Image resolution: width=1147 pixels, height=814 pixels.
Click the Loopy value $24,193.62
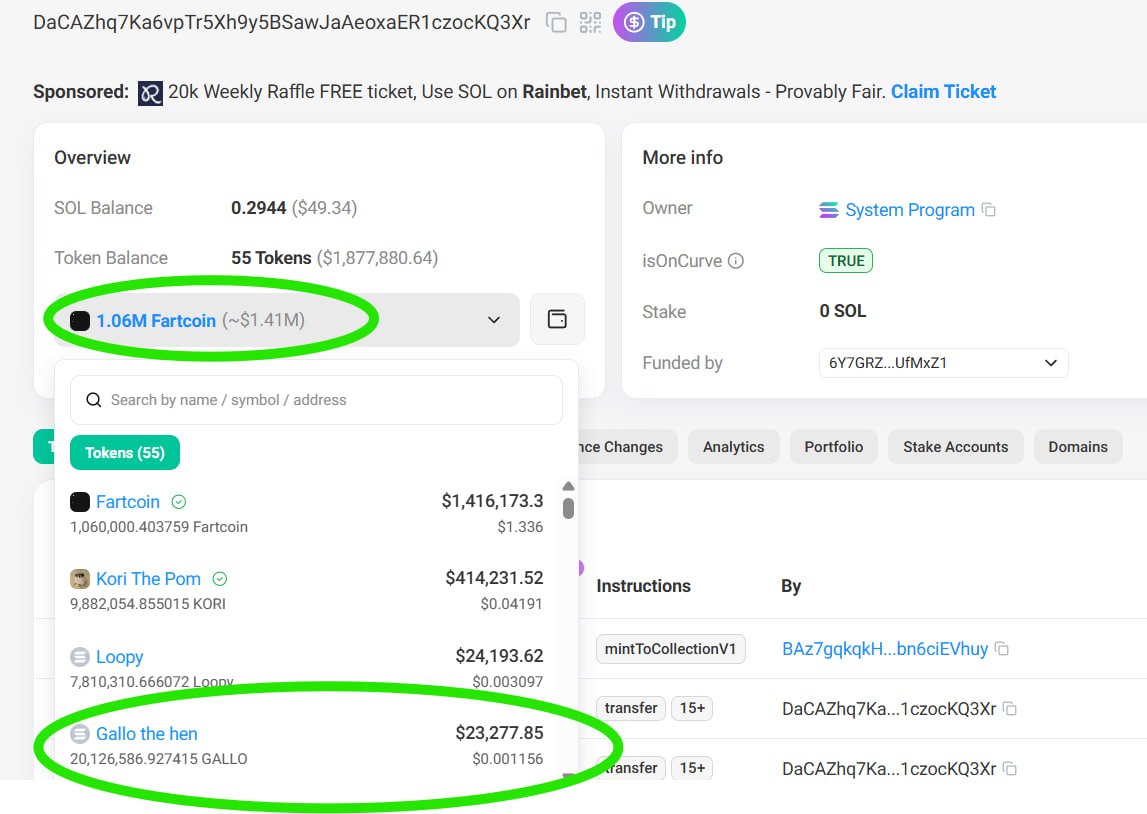coord(500,655)
